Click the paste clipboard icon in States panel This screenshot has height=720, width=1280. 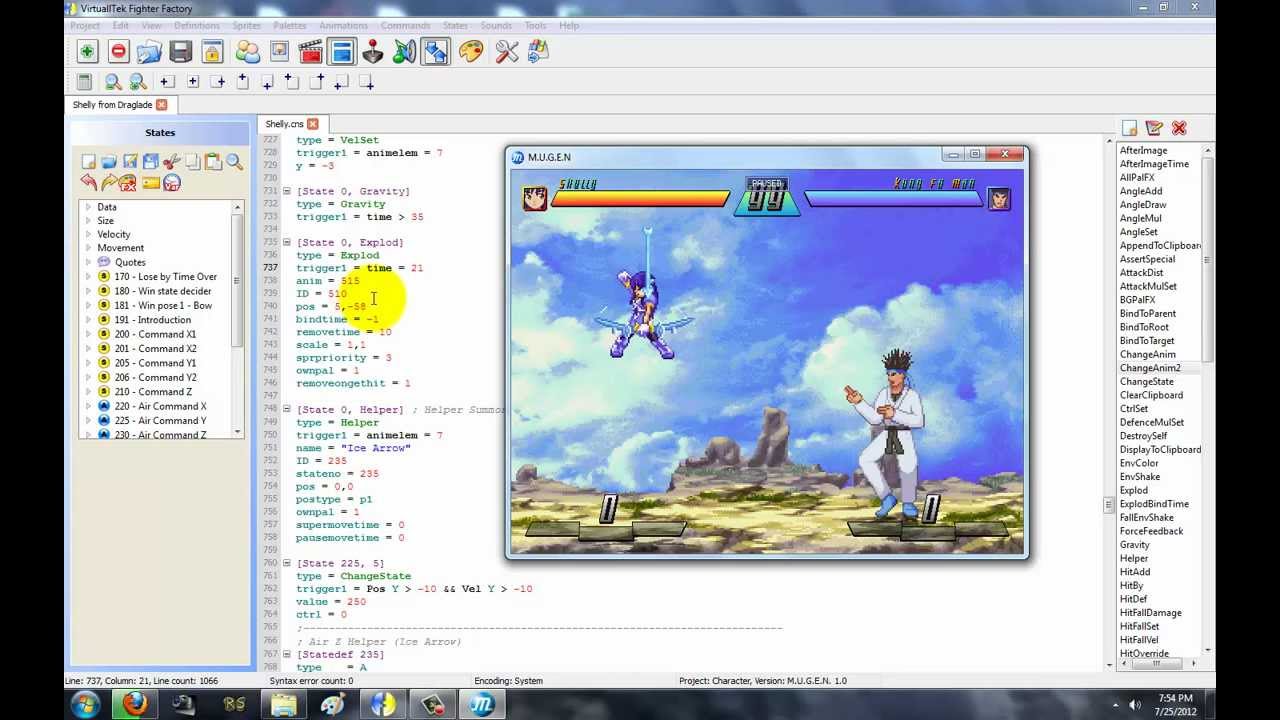(x=213, y=161)
